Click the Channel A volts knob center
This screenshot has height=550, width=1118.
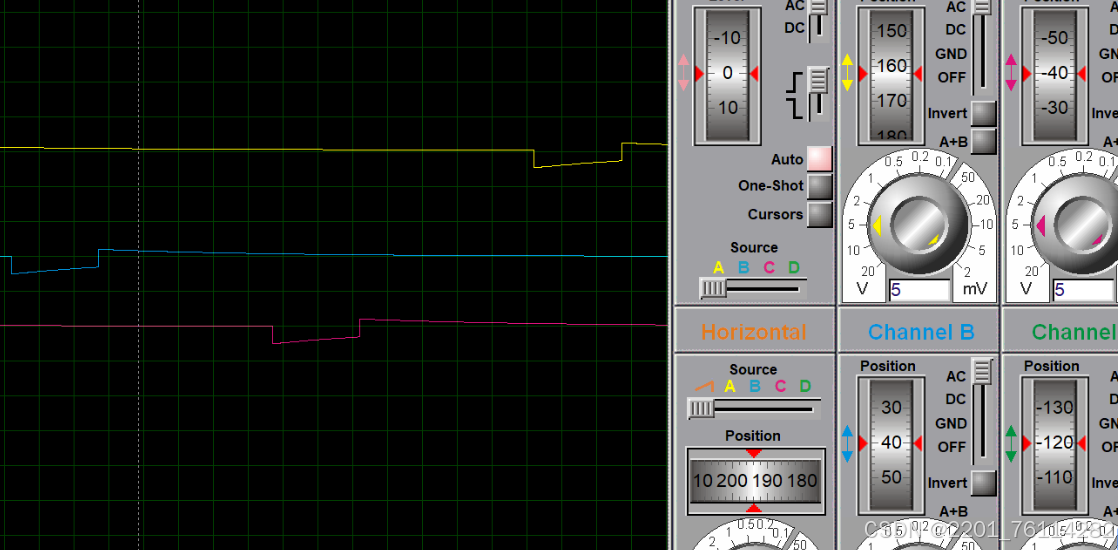tap(920, 226)
